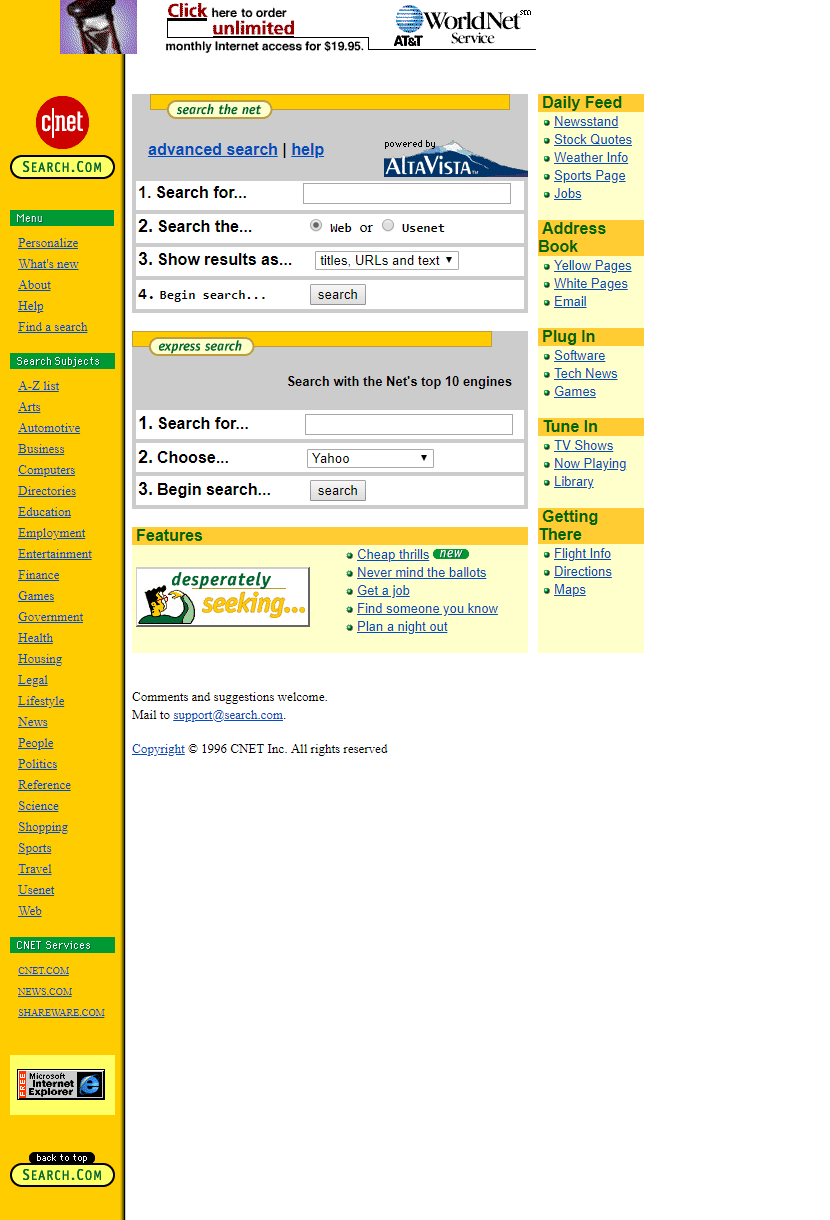
Task: Click the AT&T WorldNet Service banner
Action: coord(351,27)
